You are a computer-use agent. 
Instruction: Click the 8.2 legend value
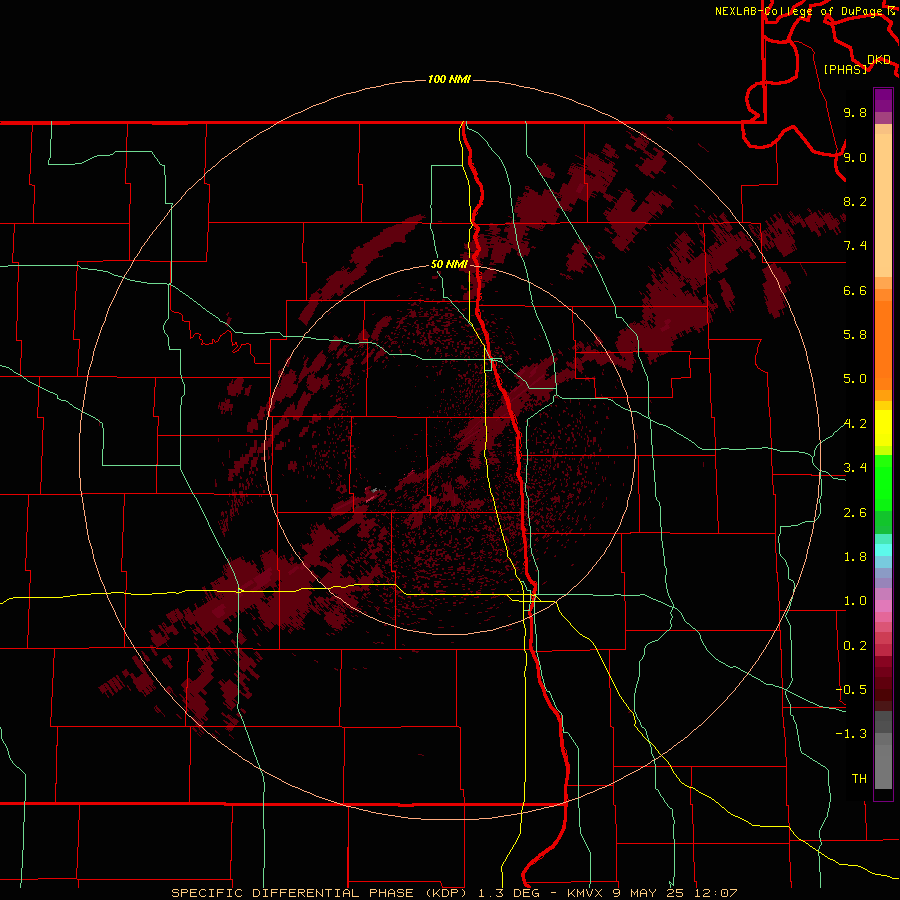click(855, 201)
